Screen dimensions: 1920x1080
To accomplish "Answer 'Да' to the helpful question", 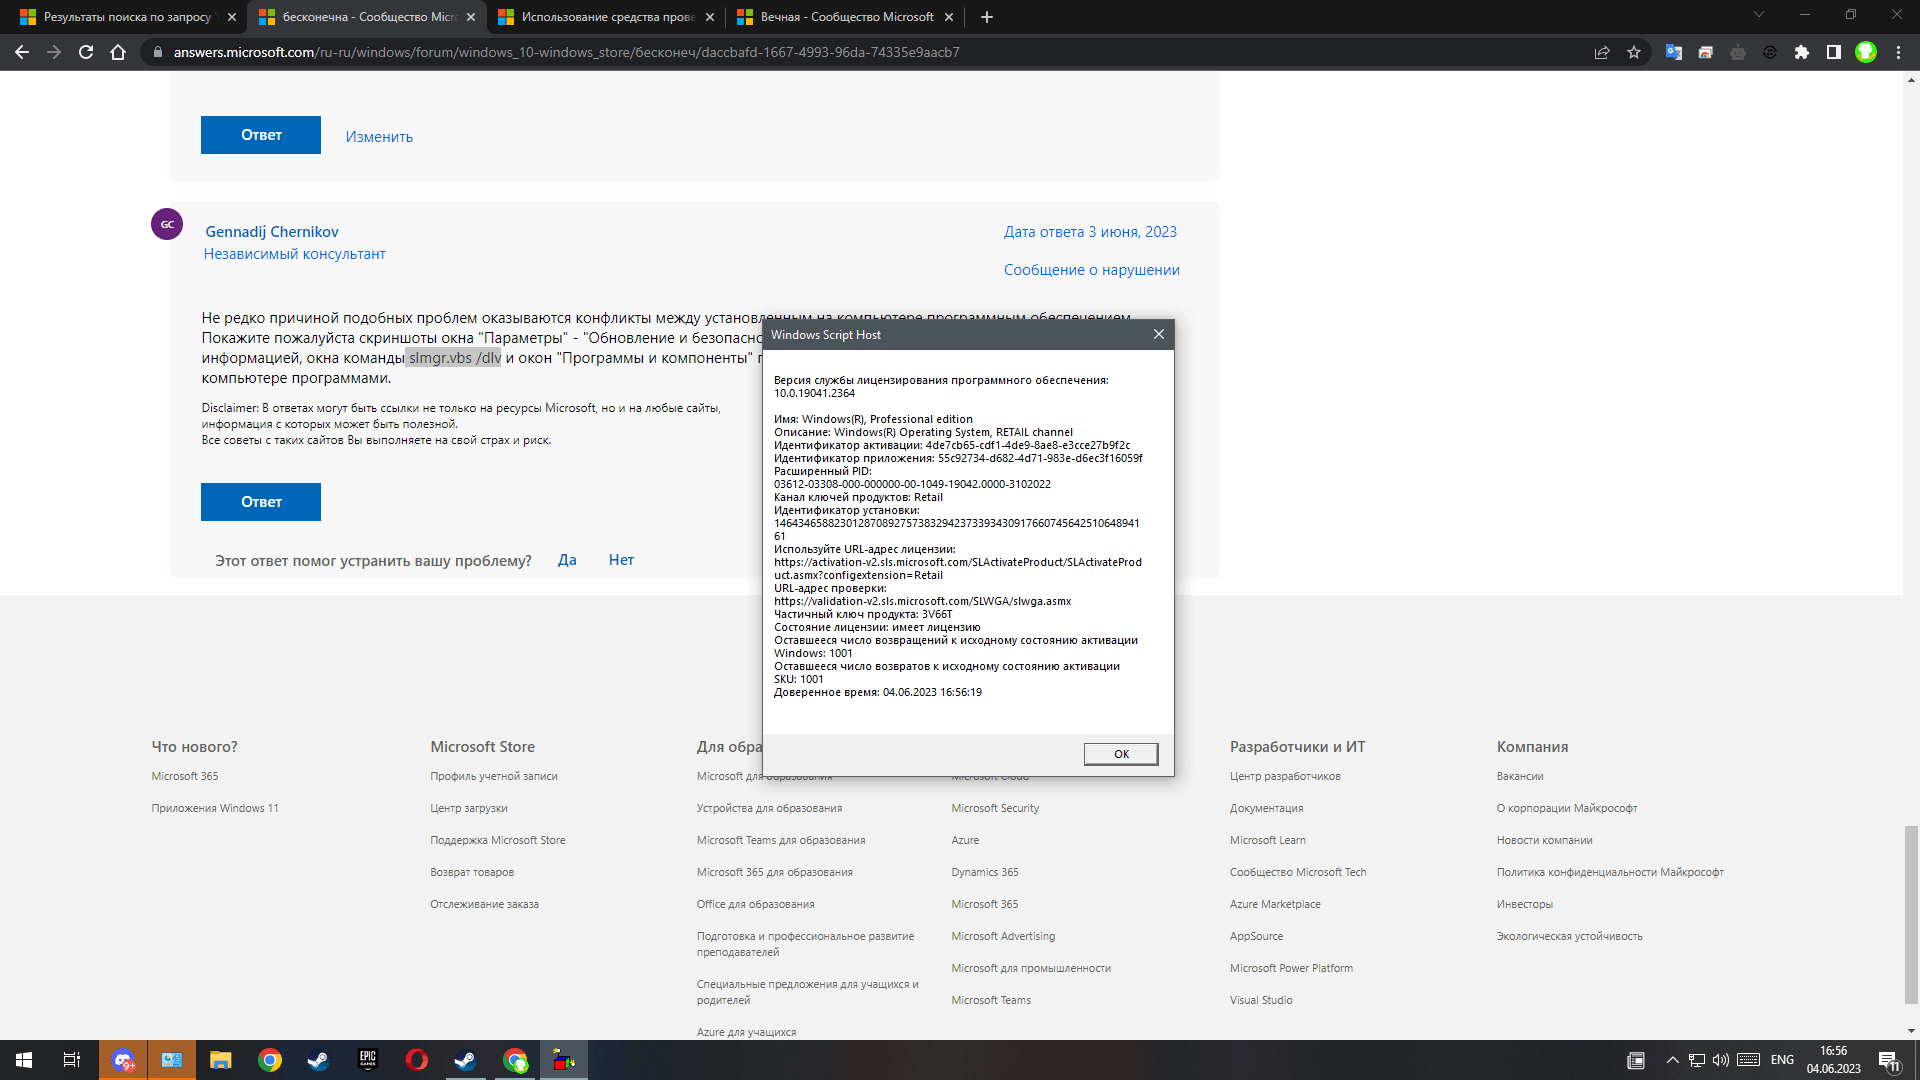I will [x=567, y=560].
